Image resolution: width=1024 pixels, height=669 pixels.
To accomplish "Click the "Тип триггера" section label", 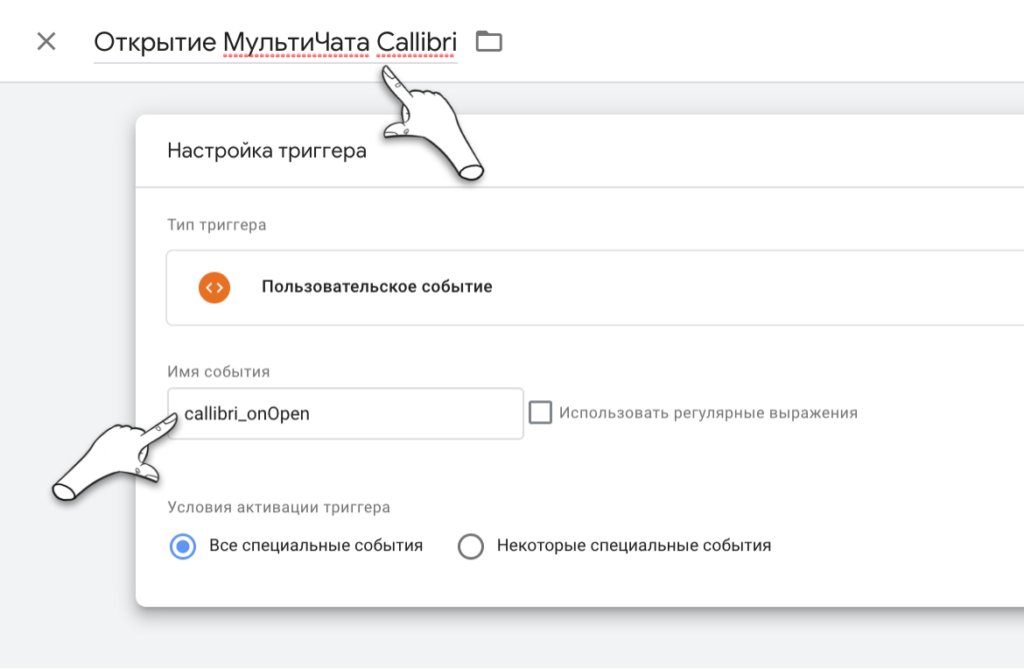I will tap(216, 224).
